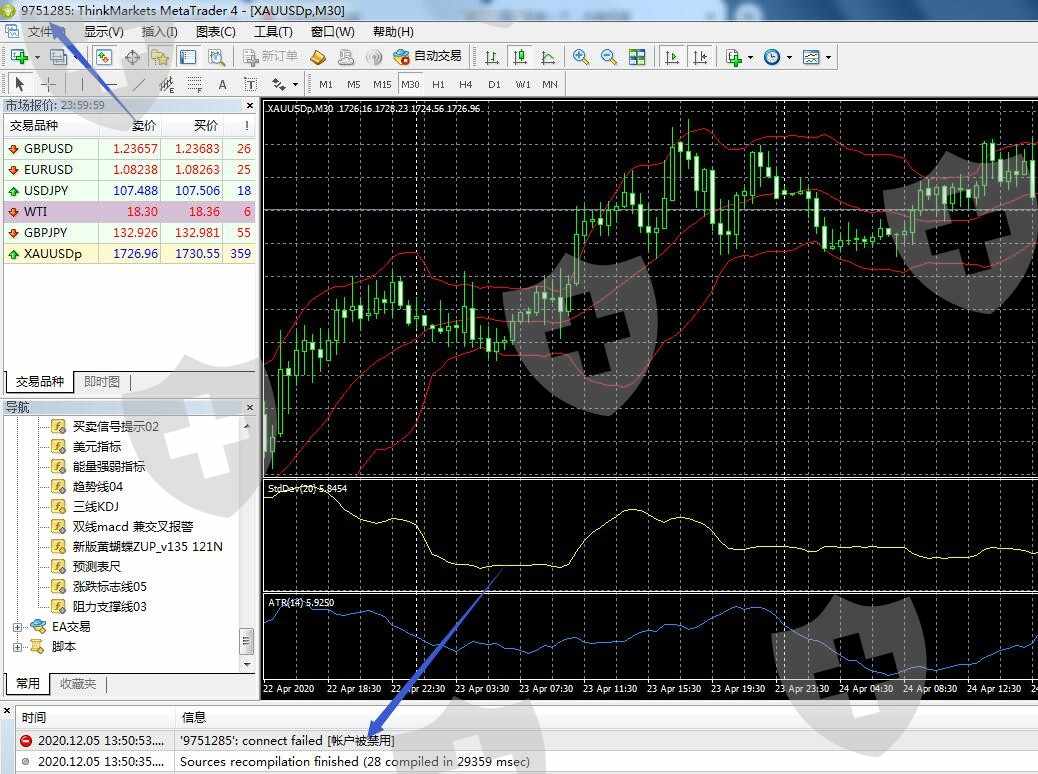Switch chart to bar chart style

pos(492,57)
